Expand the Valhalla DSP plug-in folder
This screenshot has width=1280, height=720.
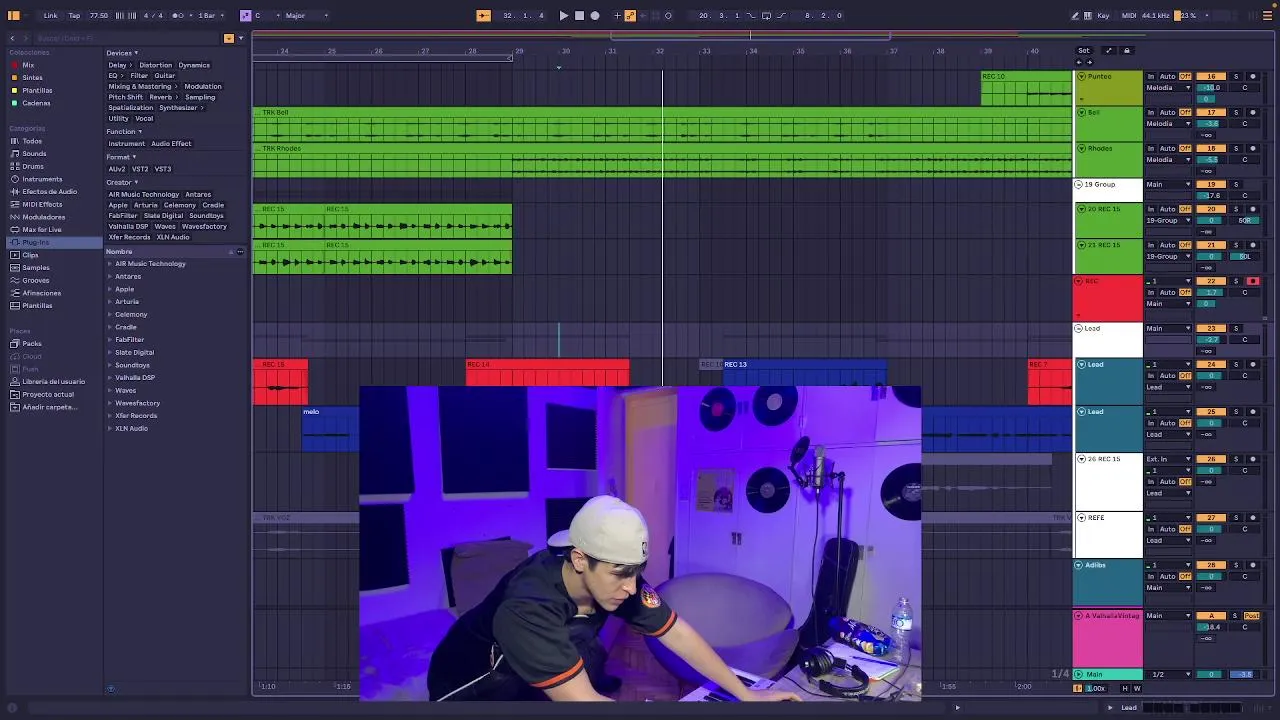click(x=110, y=377)
